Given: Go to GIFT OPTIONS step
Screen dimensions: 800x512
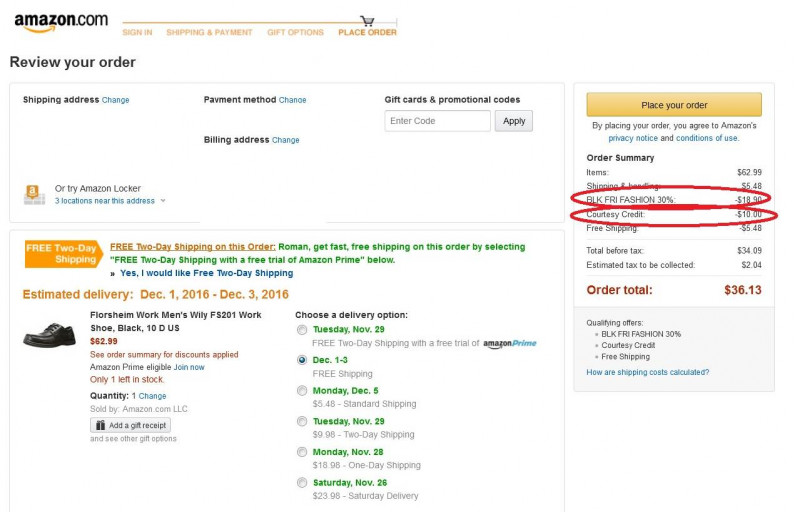Looking at the screenshot, I should coord(295,32).
